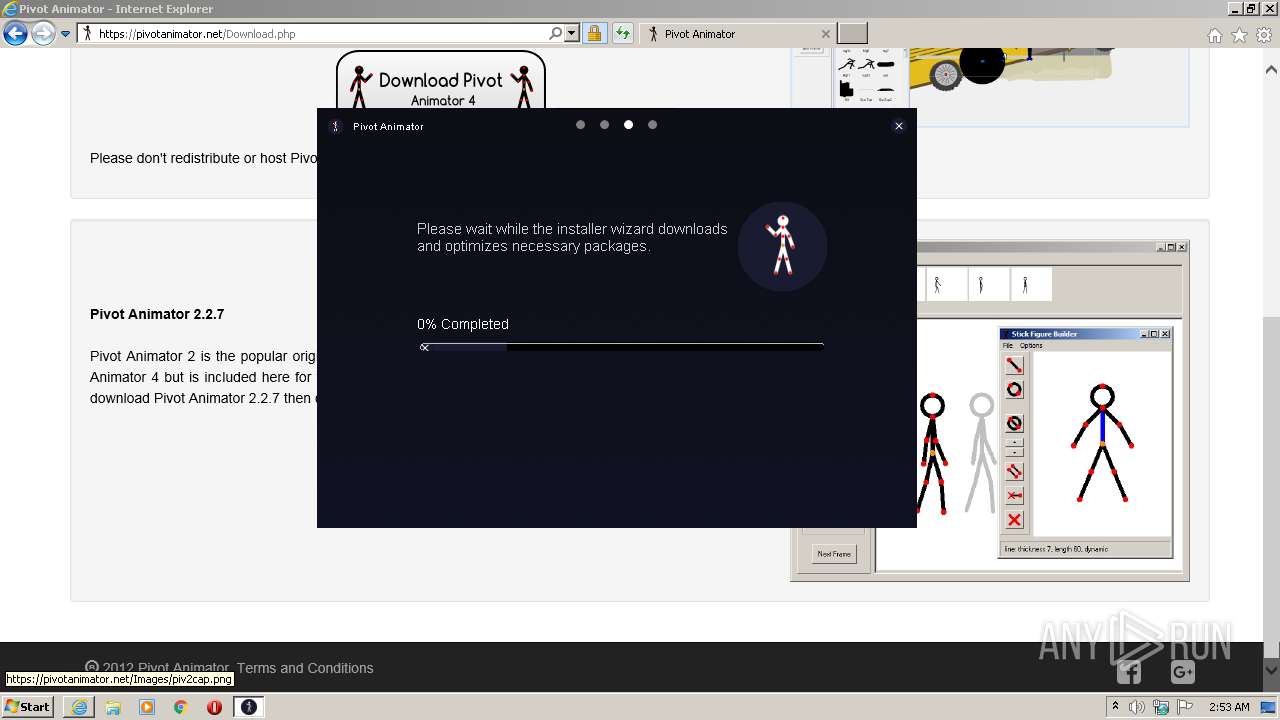This screenshot has width=1280, height=720.
Task: Open the Windows Start menu
Action: click(27, 706)
